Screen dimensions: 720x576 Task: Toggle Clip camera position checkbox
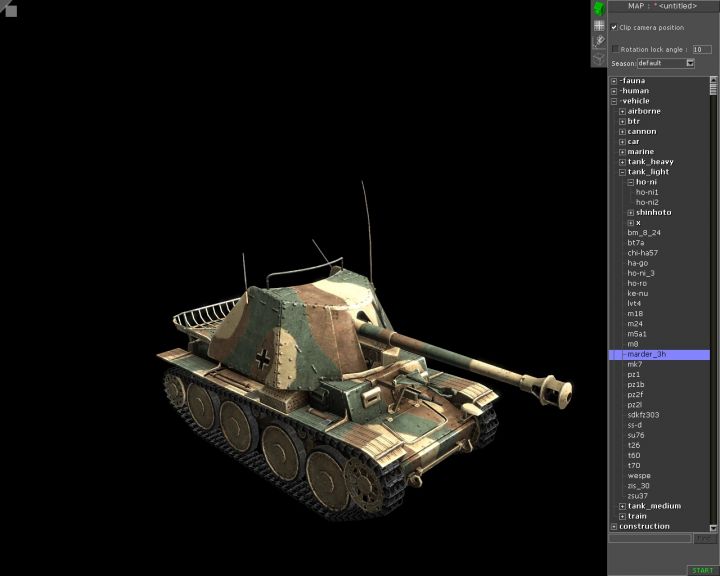(x=614, y=27)
